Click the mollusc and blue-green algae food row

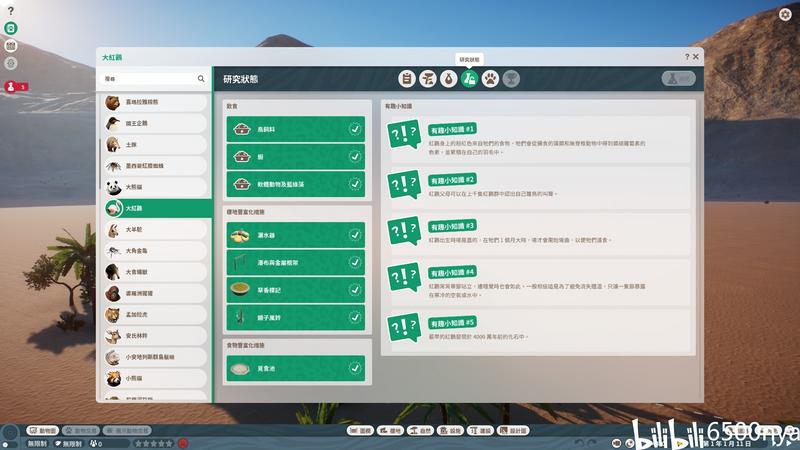tap(296, 184)
